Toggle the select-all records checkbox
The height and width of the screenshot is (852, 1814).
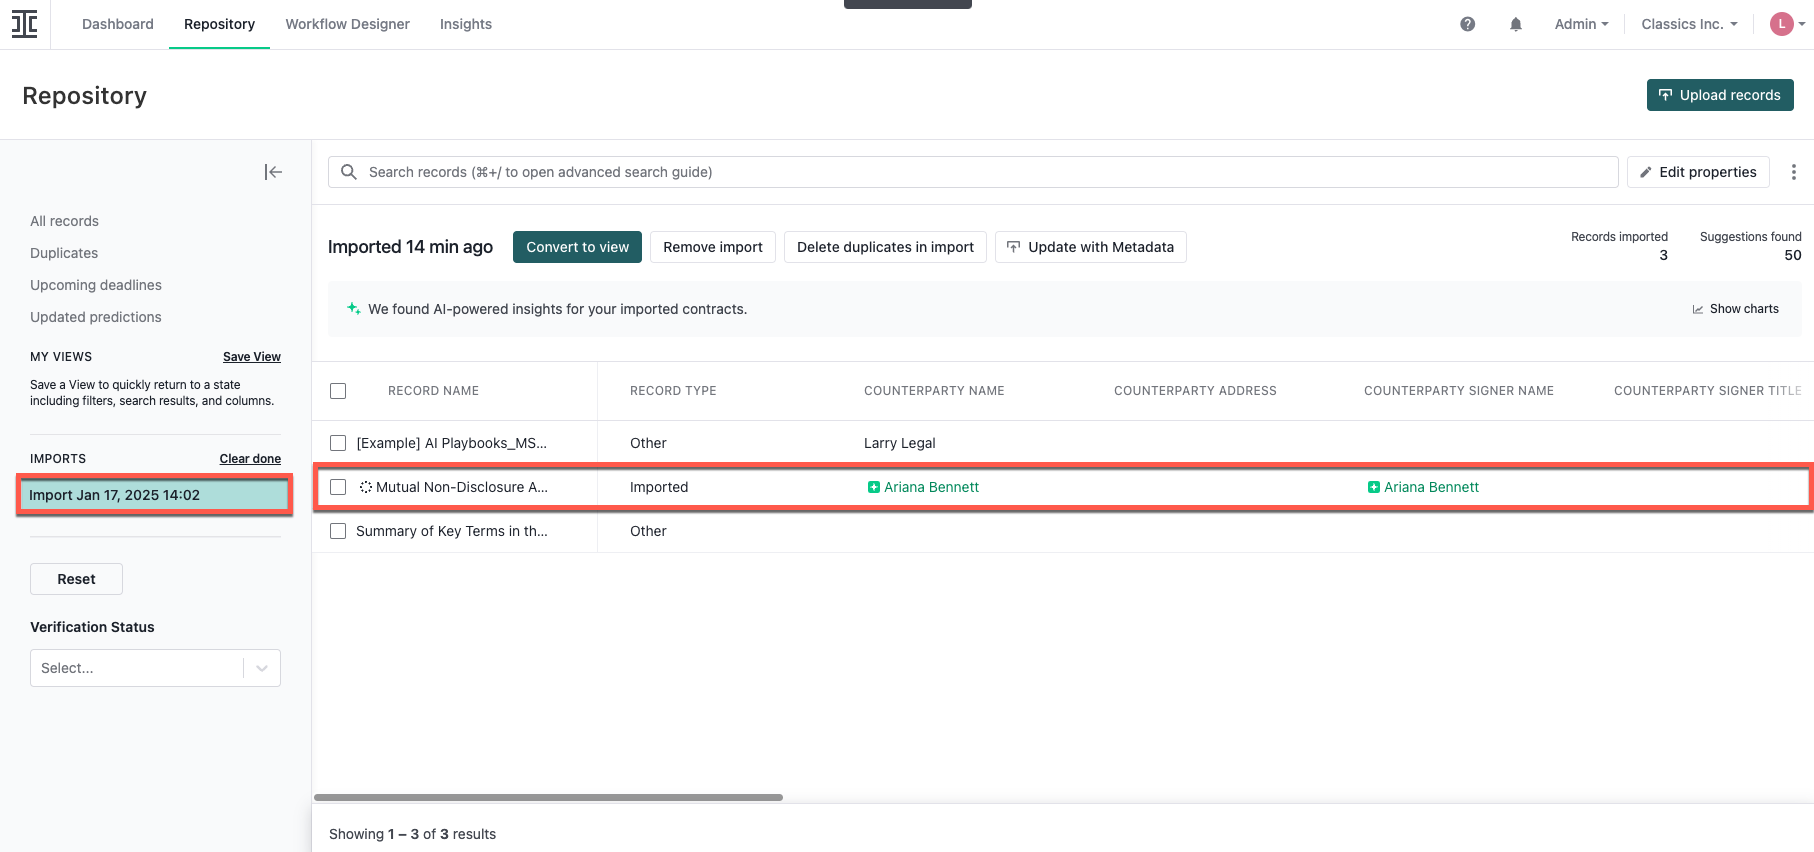(x=338, y=391)
